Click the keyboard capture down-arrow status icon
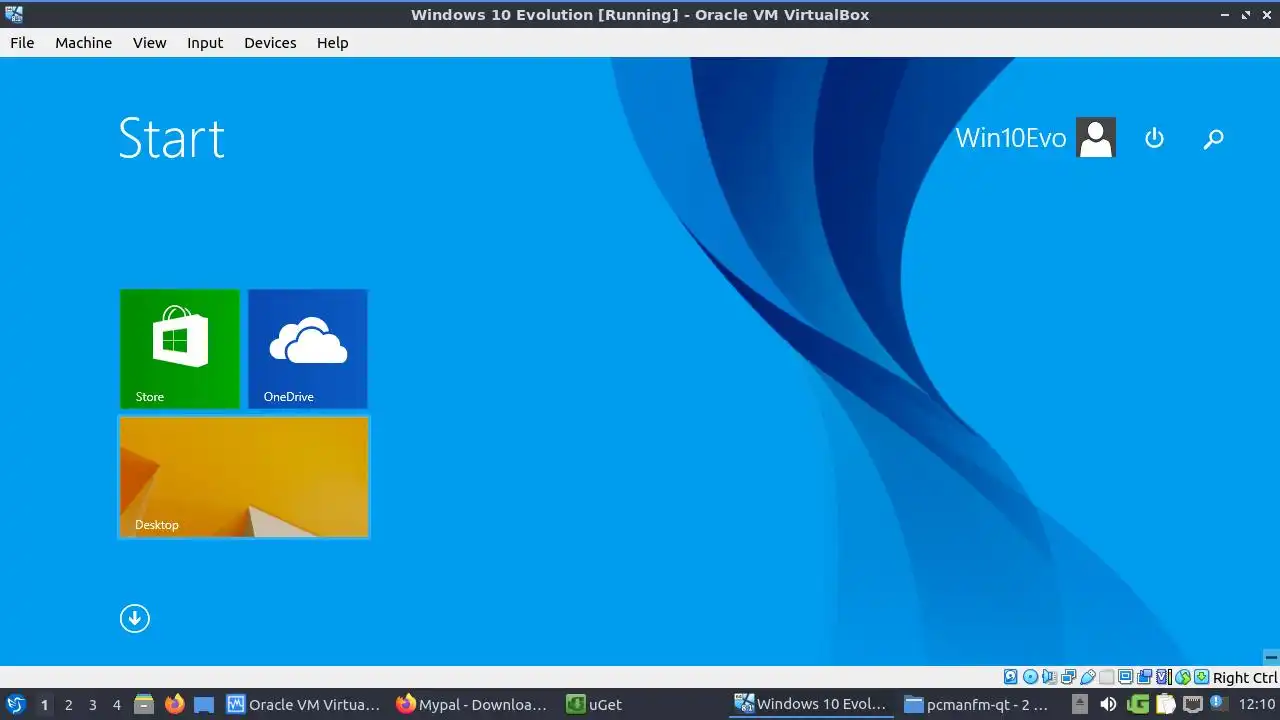The image size is (1280, 720). tap(1202, 678)
